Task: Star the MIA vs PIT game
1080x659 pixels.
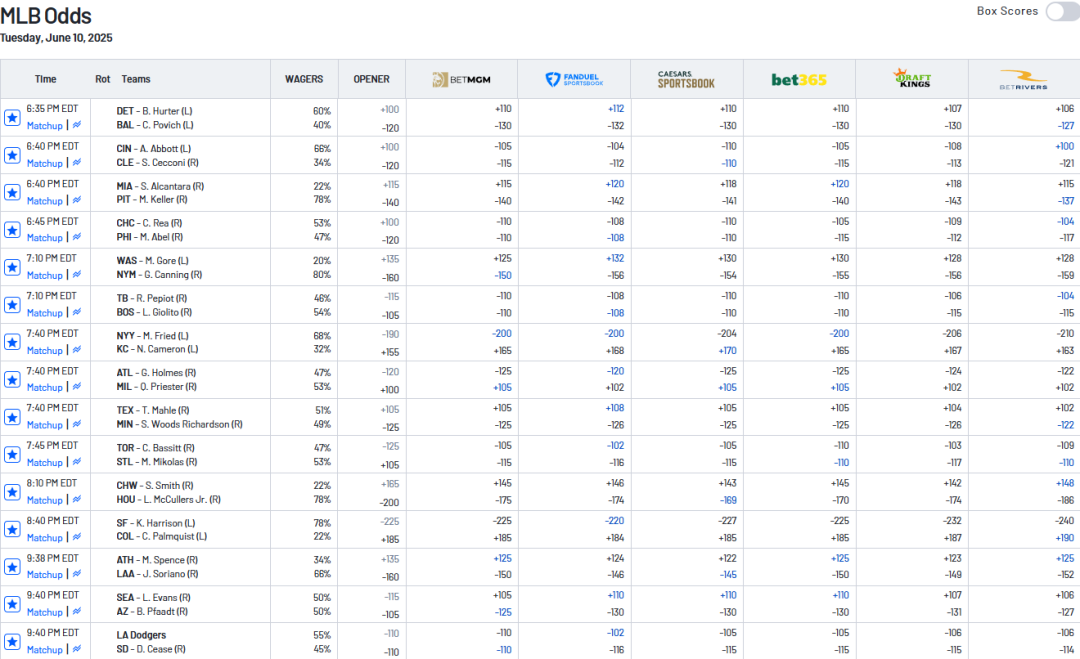Action: [x=12, y=192]
